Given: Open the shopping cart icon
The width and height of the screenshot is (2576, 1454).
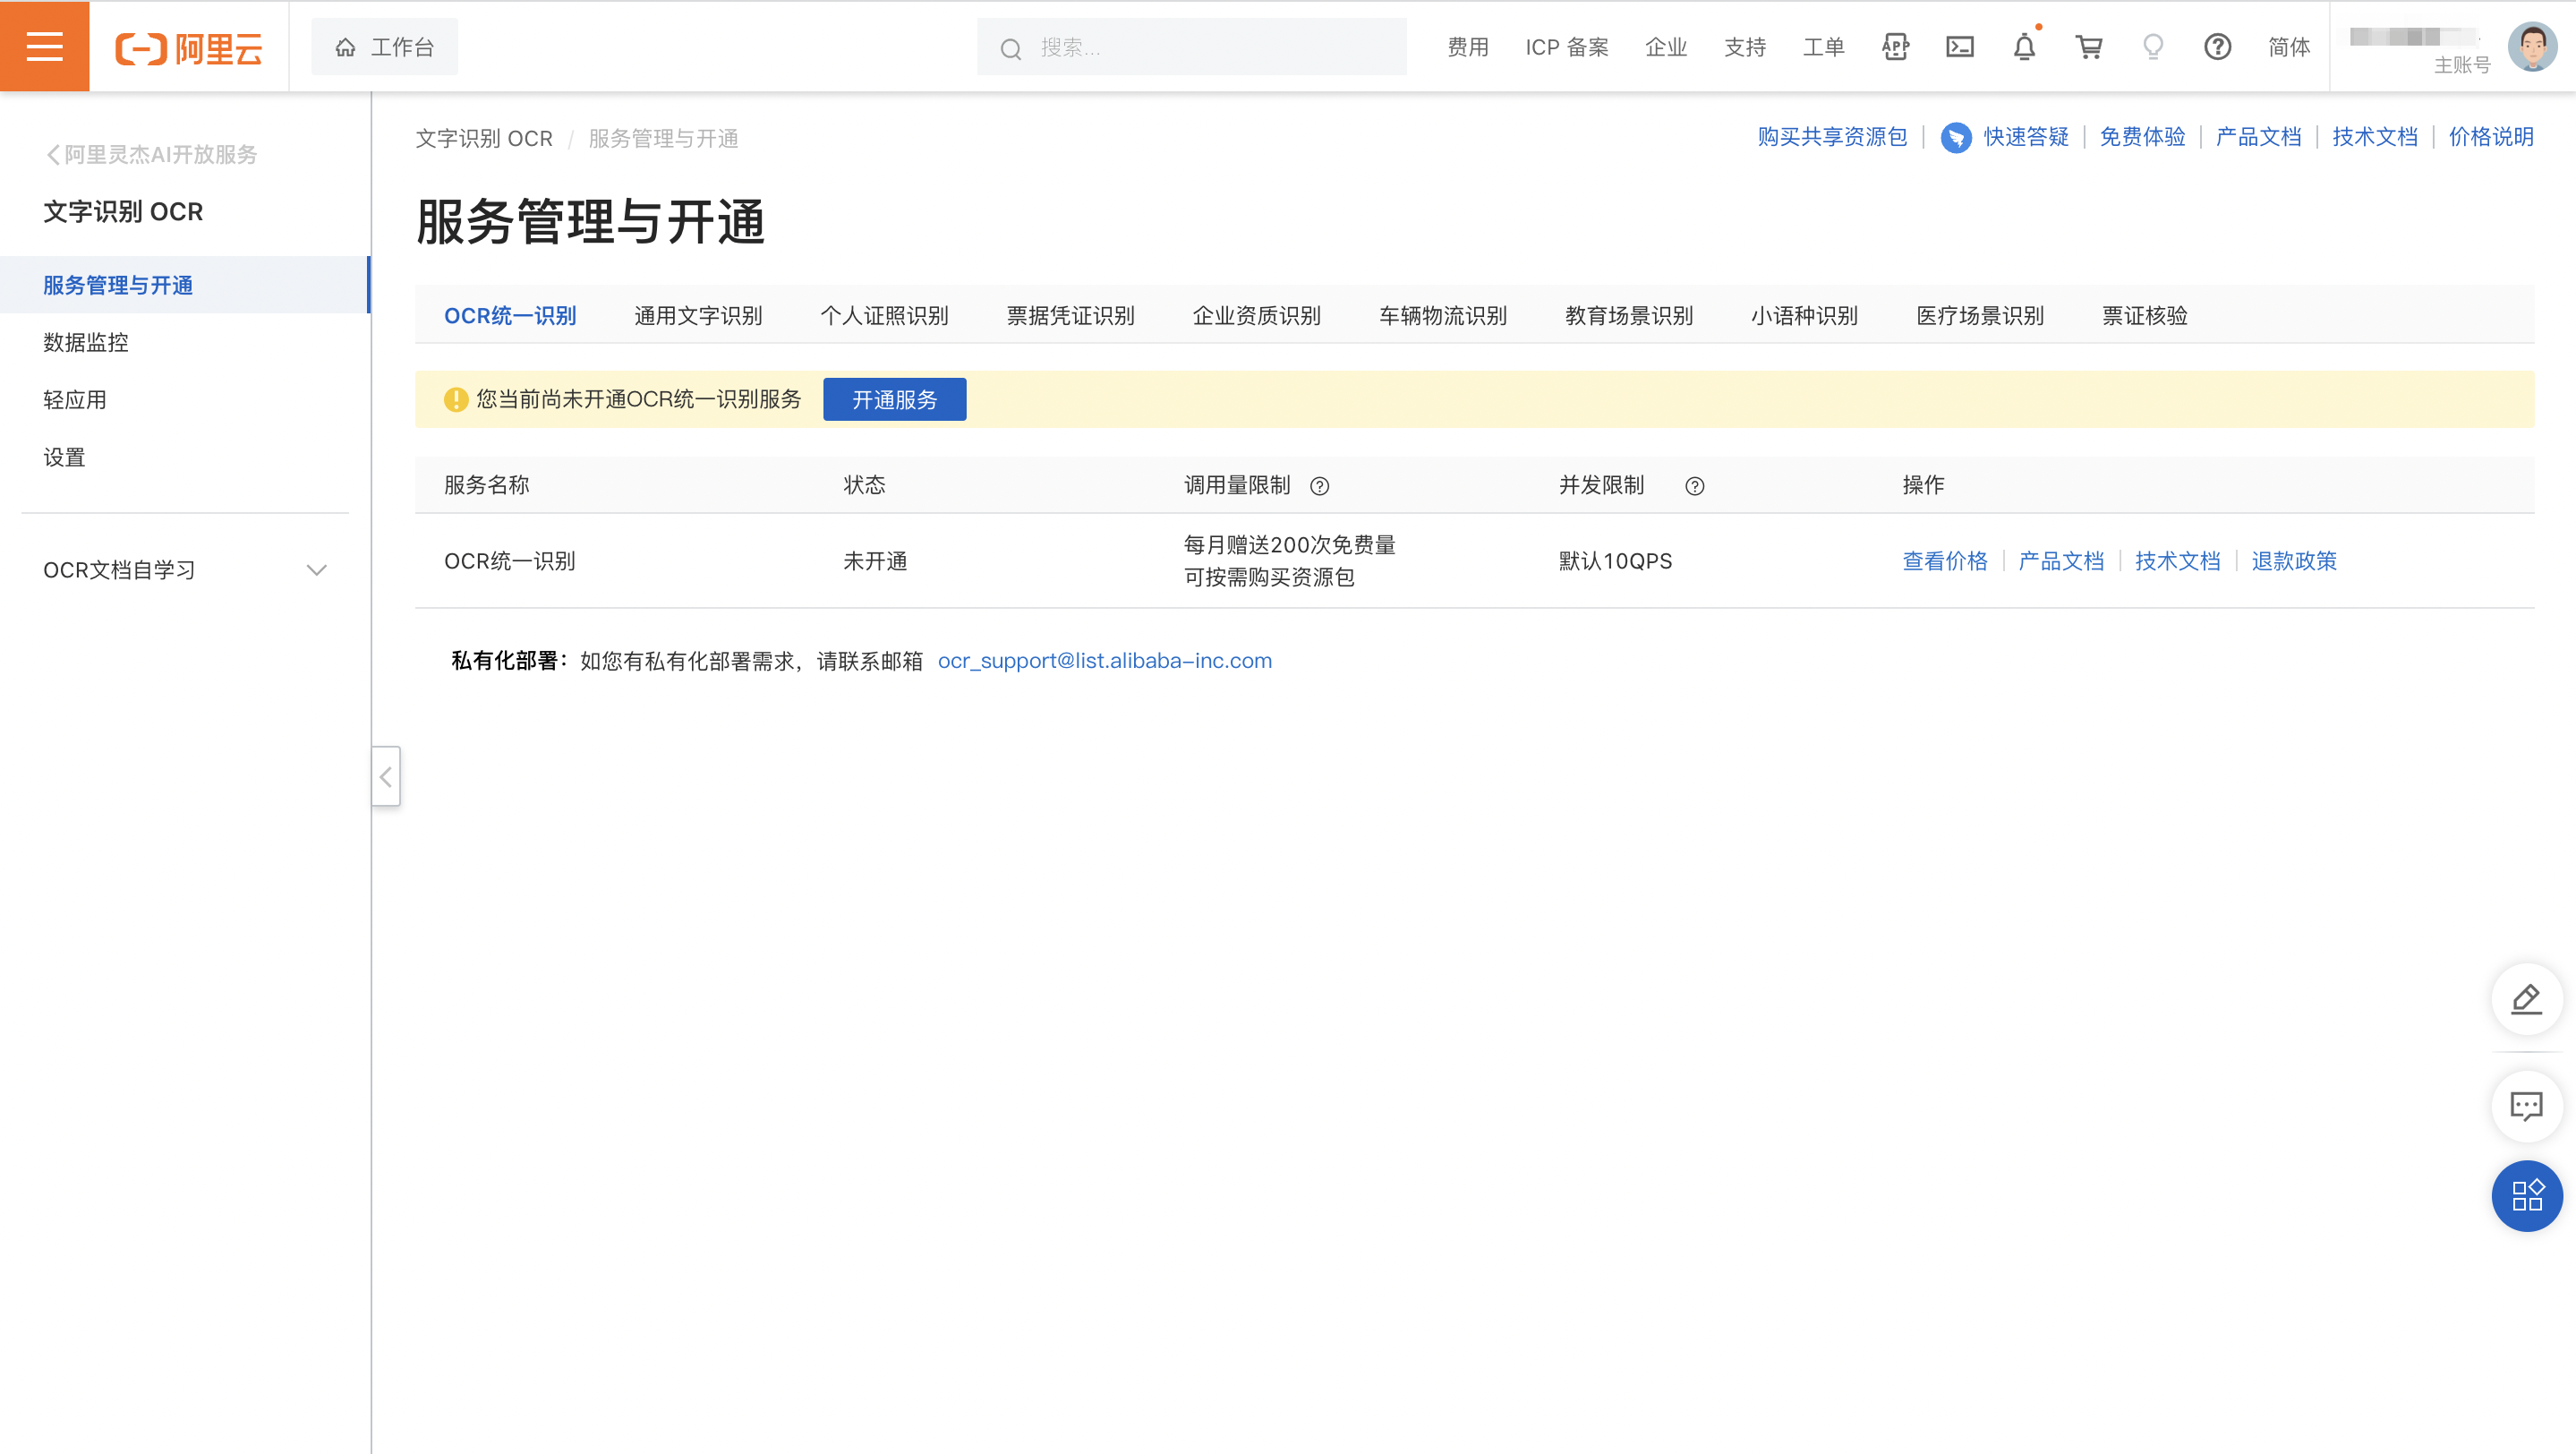Looking at the screenshot, I should pos(2089,47).
